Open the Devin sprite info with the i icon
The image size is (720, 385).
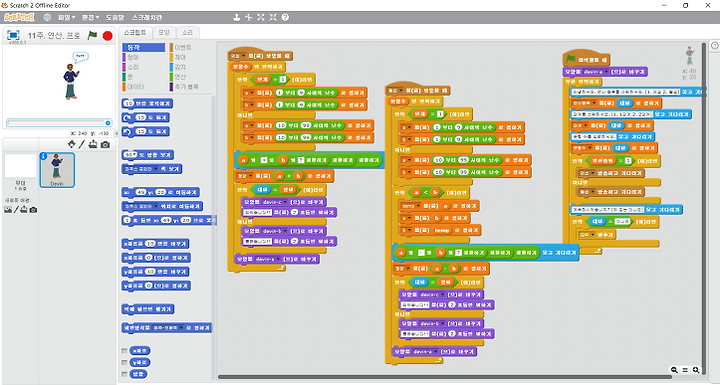43,156
